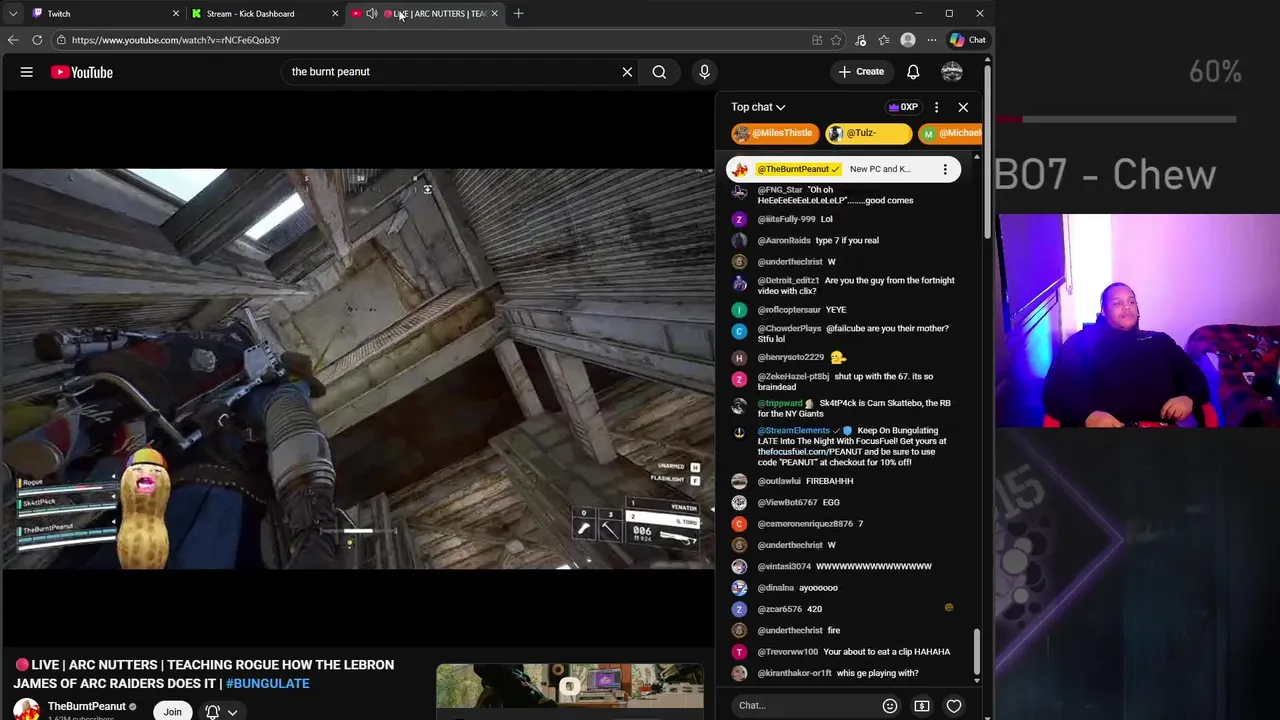Open TheBurntPeanut channel avatar

[x=26, y=710]
